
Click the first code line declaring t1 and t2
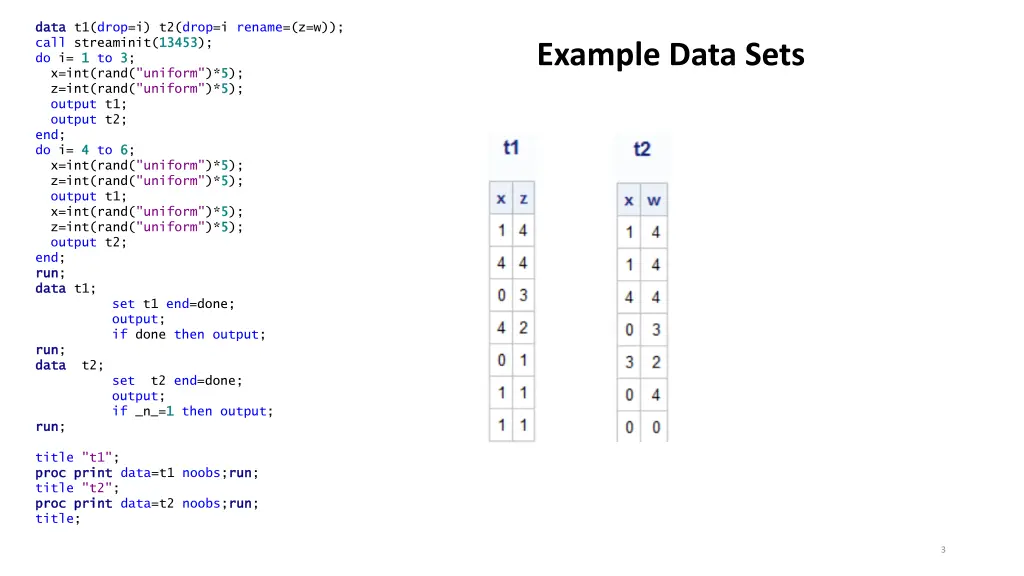click(189, 27)
